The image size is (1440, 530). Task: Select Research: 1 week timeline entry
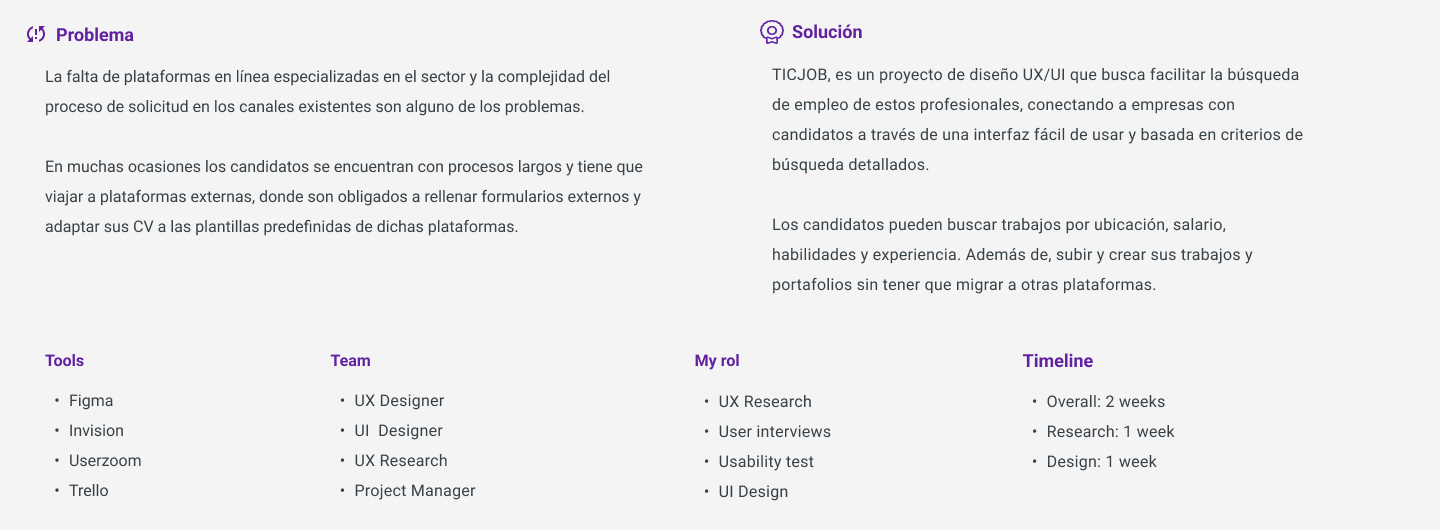(1110, 432)
